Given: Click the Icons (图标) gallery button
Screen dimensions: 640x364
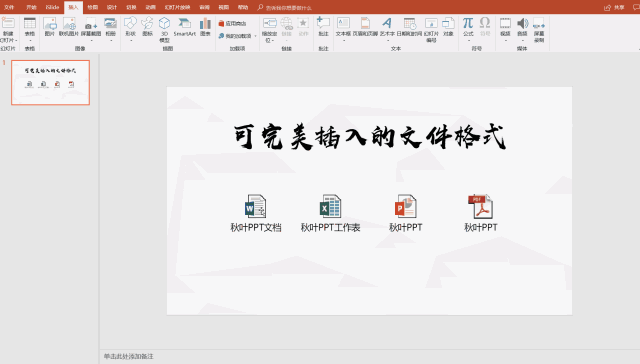Looking at the screenshot, I should click(x=147, y=27).
